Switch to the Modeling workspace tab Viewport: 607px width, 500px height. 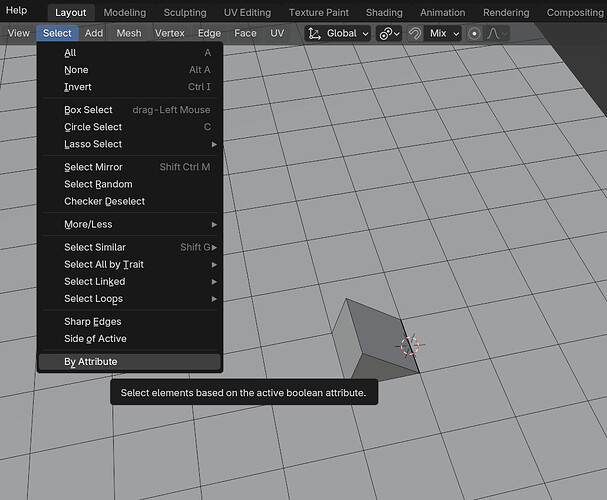[x=125, y=13]
